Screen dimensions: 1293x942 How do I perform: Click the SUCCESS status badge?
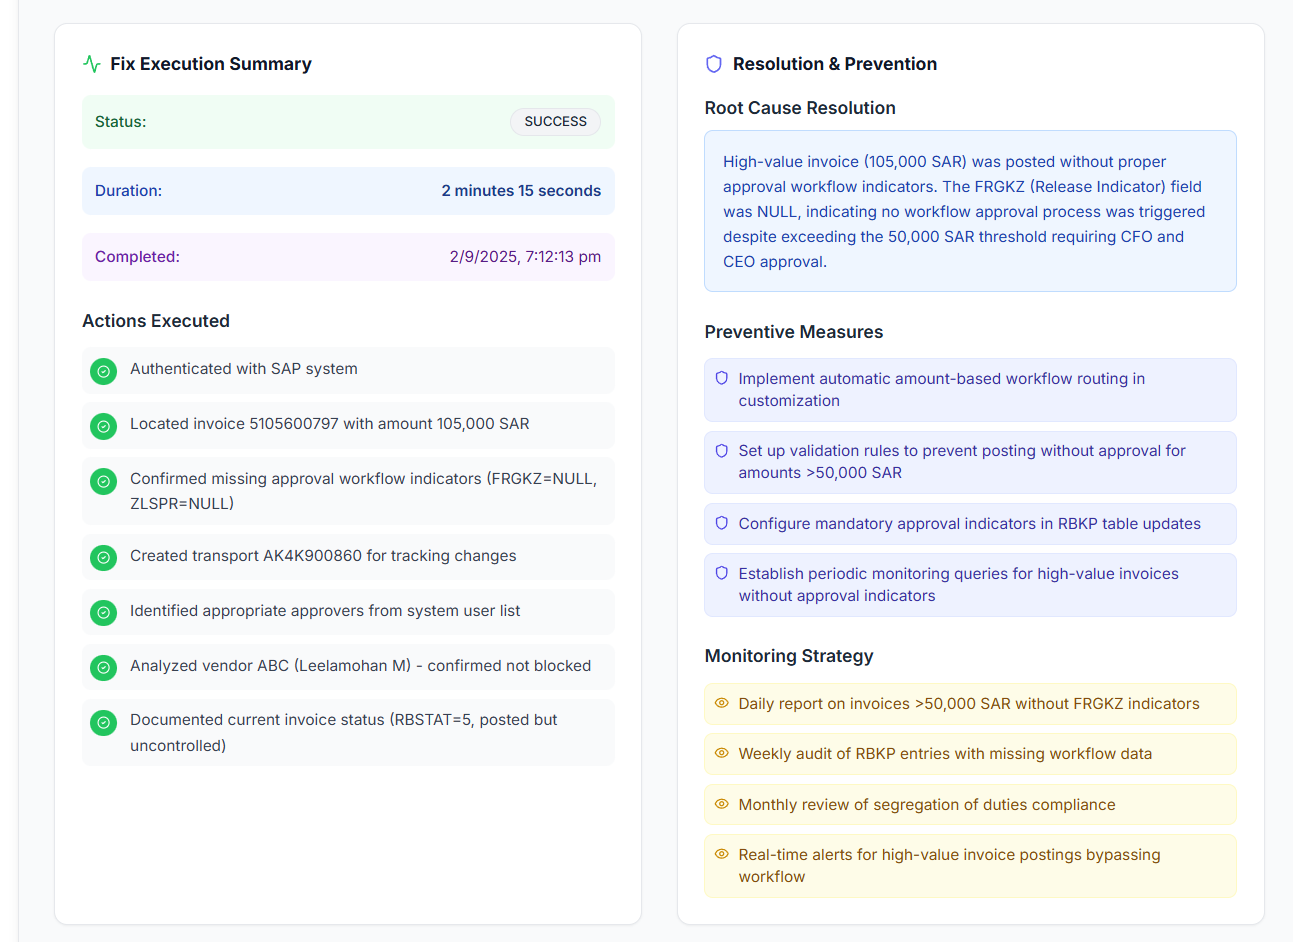point(555,122)
